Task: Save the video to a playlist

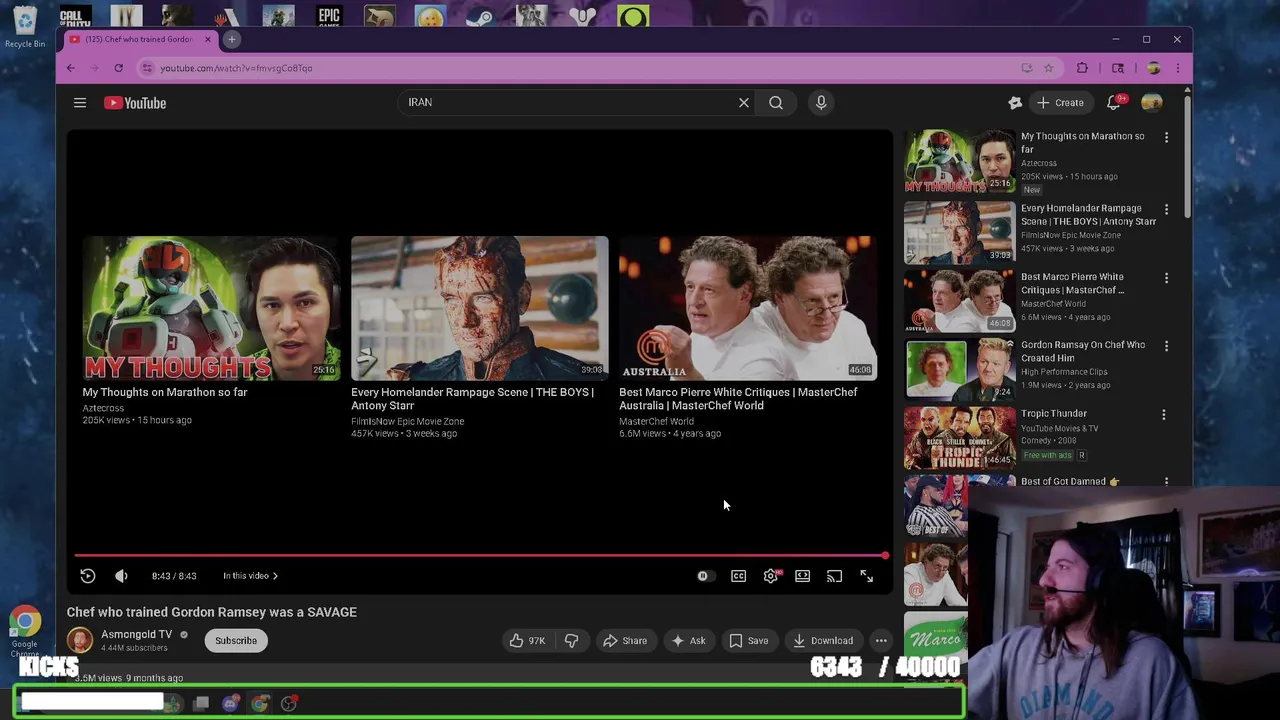Action: tap(748, 641)
